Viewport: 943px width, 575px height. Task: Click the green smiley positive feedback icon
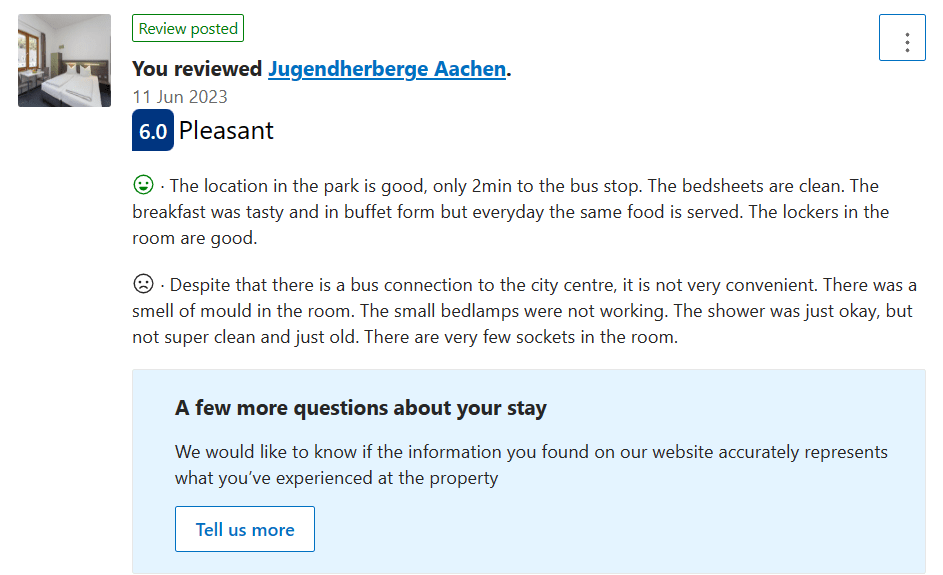[x=143, y=185]
